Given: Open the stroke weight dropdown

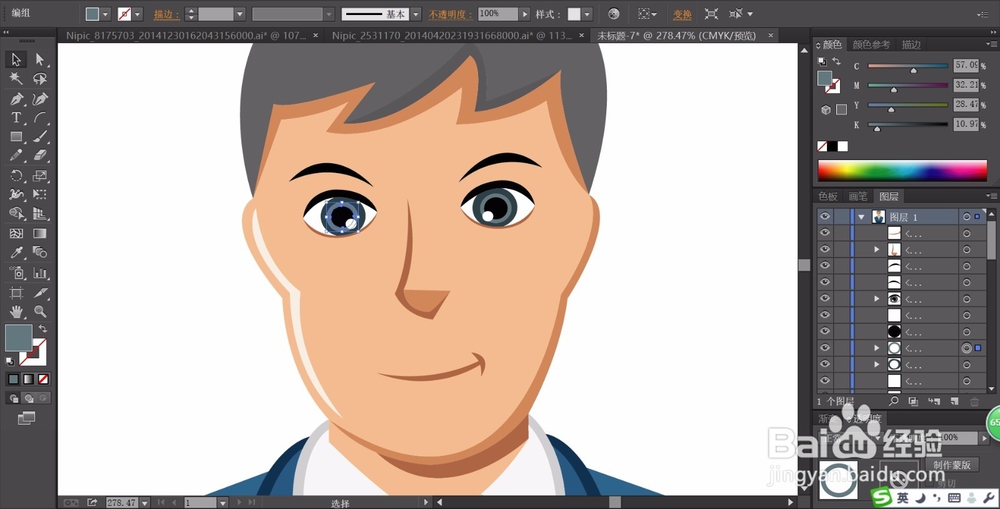Looking at the screenshot, I should click(x=240, y=14).
